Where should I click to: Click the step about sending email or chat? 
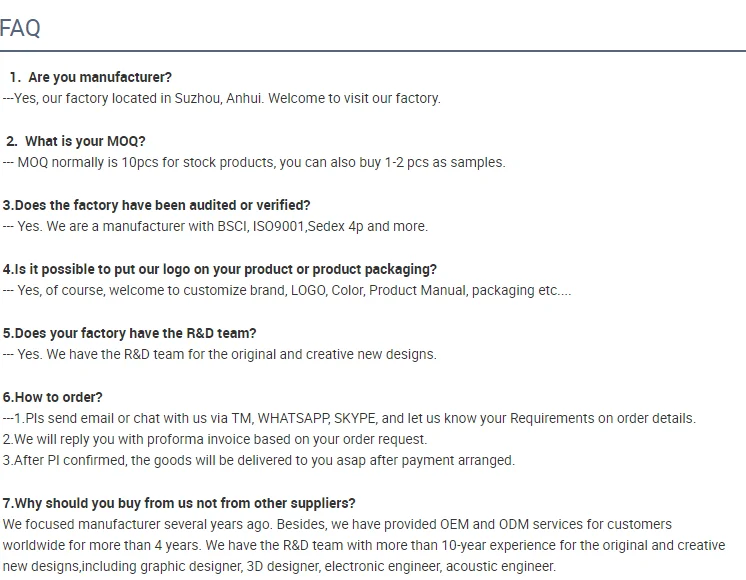pyautogui.click(x=349, y=418)
